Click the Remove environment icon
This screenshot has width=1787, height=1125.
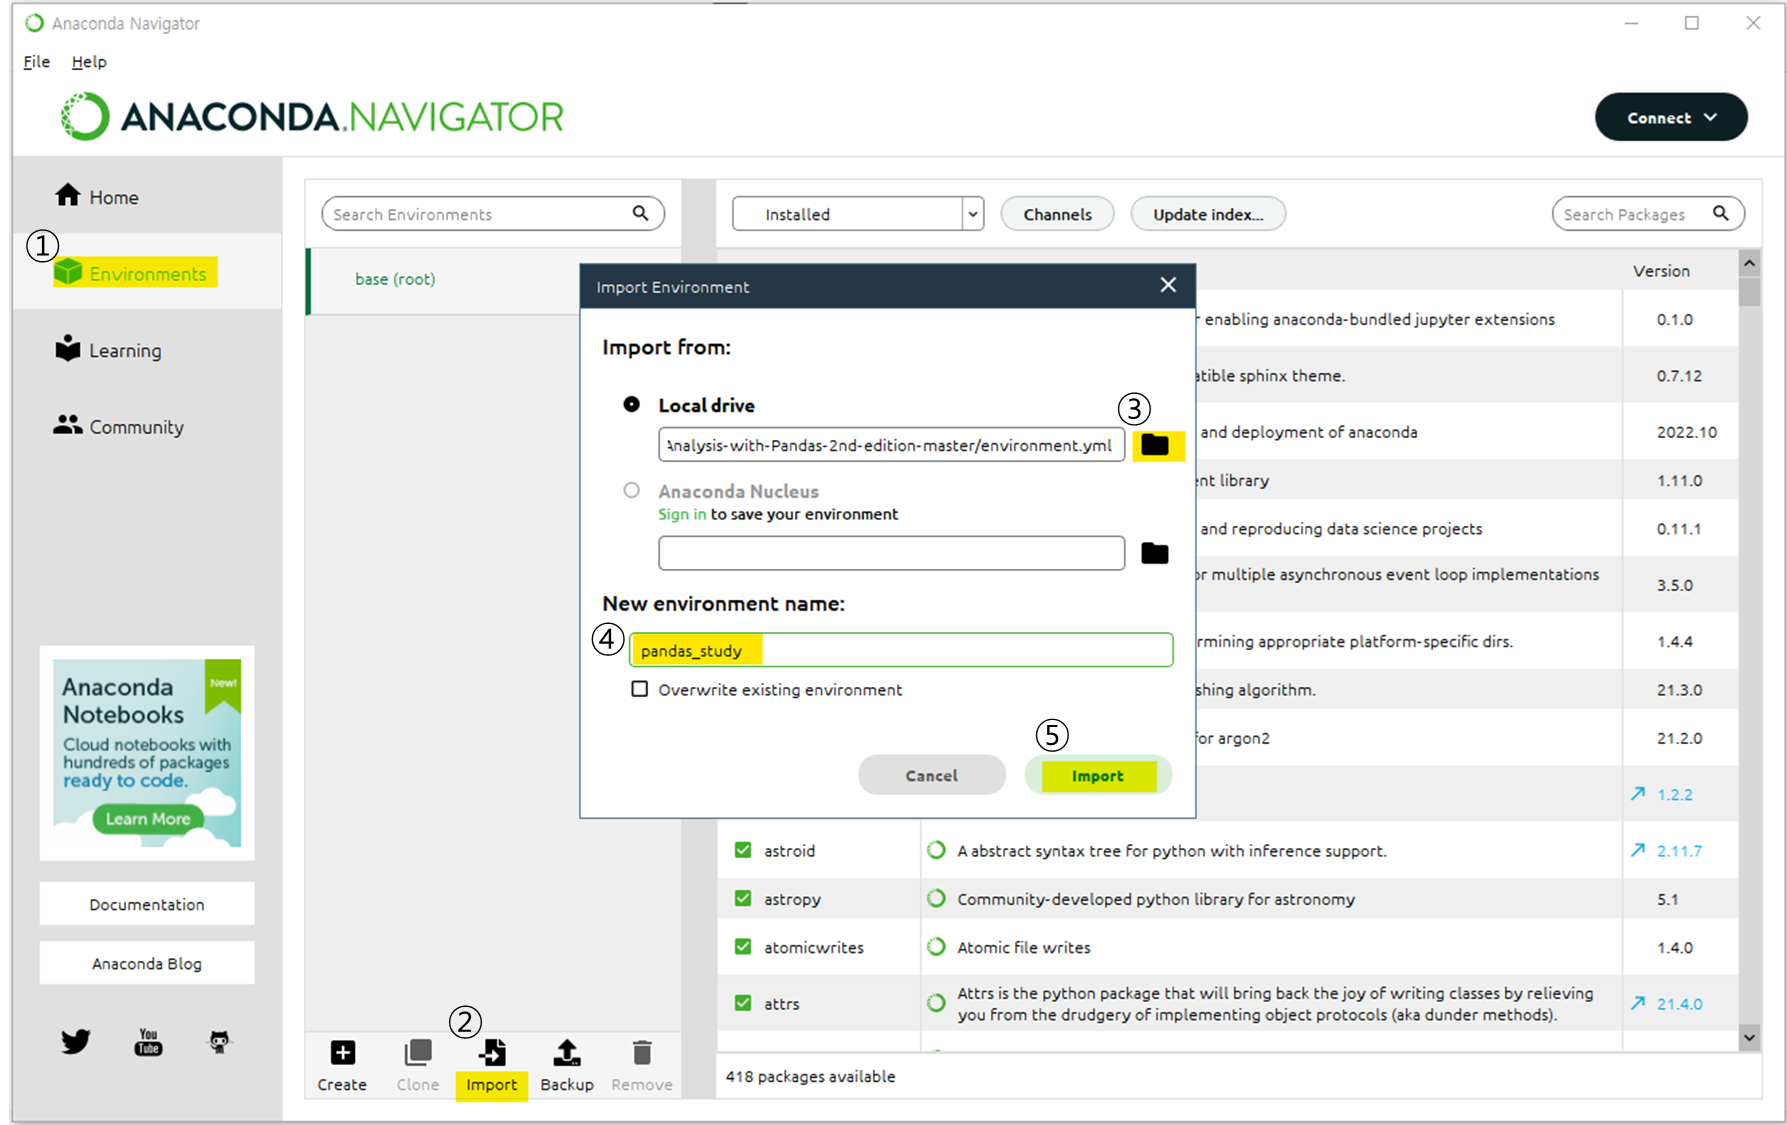[642, 1053]
